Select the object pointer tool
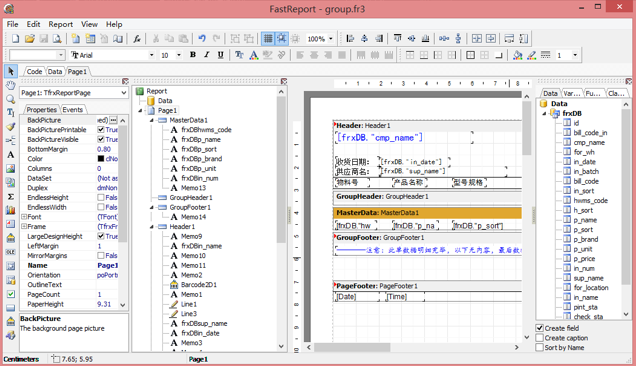 pos(11,71)
